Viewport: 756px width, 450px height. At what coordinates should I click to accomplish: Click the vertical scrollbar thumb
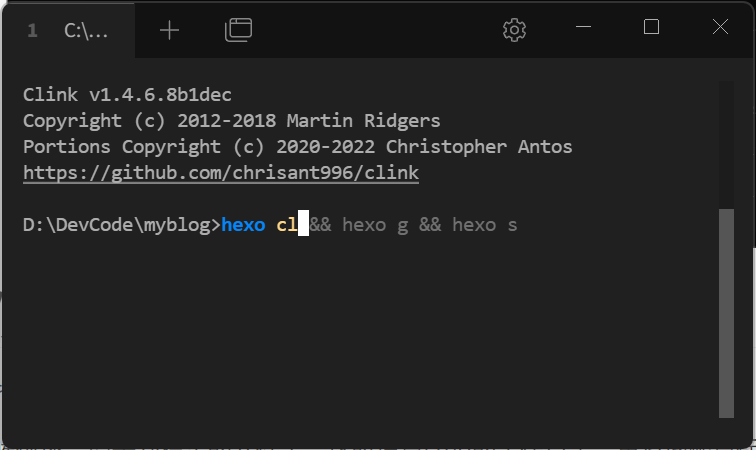(726, 313)
